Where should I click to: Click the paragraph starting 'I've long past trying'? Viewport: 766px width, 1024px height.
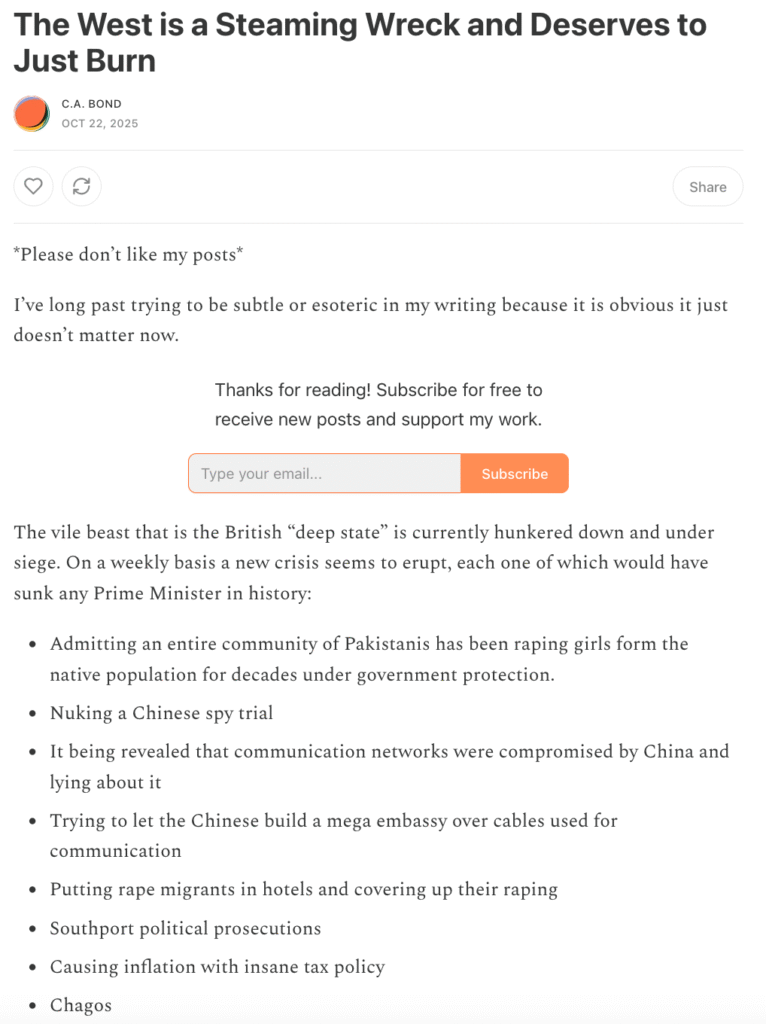[370, 319]
